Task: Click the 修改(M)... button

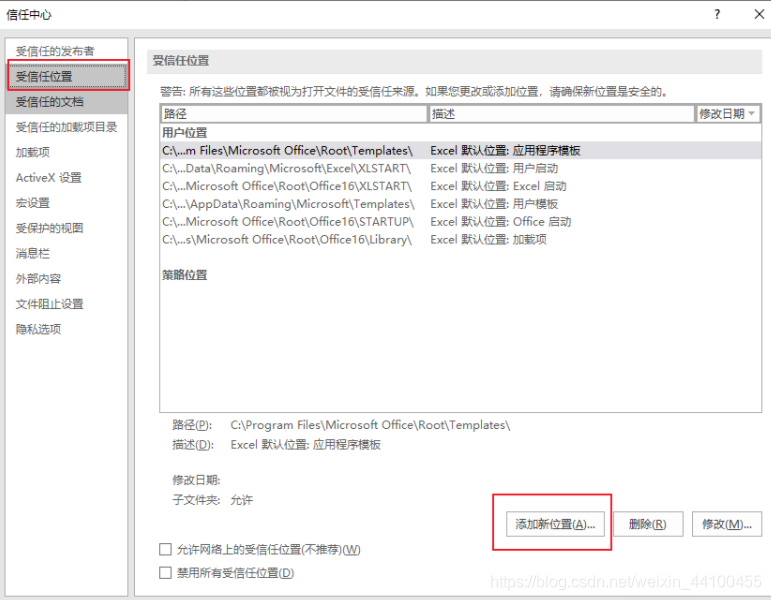Action: tap(727, 524)
